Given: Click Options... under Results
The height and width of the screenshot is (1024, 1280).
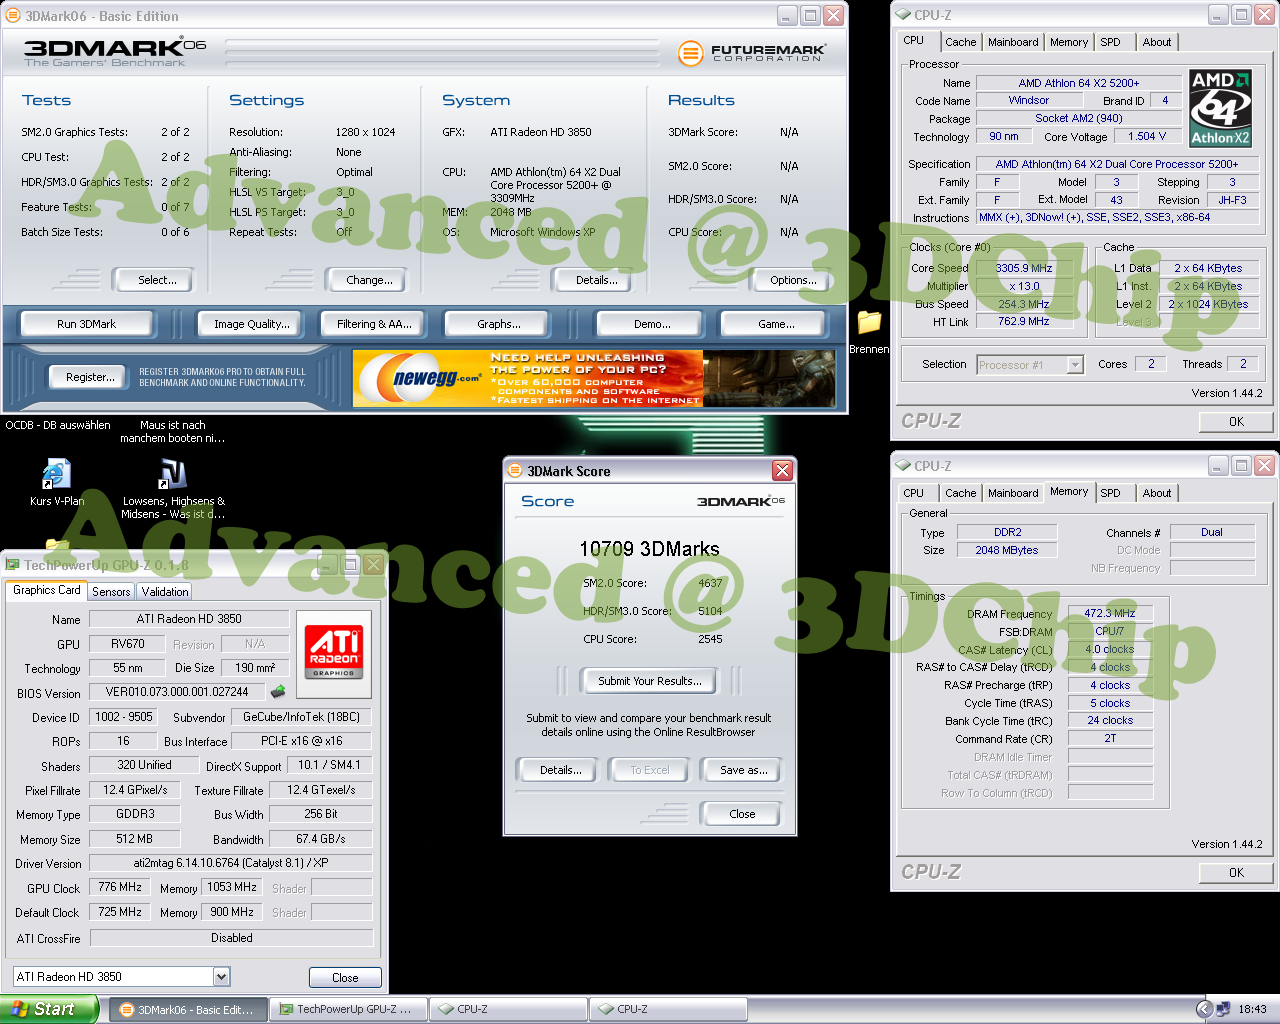Looking at the screenshot, I should tap(793, 280).
